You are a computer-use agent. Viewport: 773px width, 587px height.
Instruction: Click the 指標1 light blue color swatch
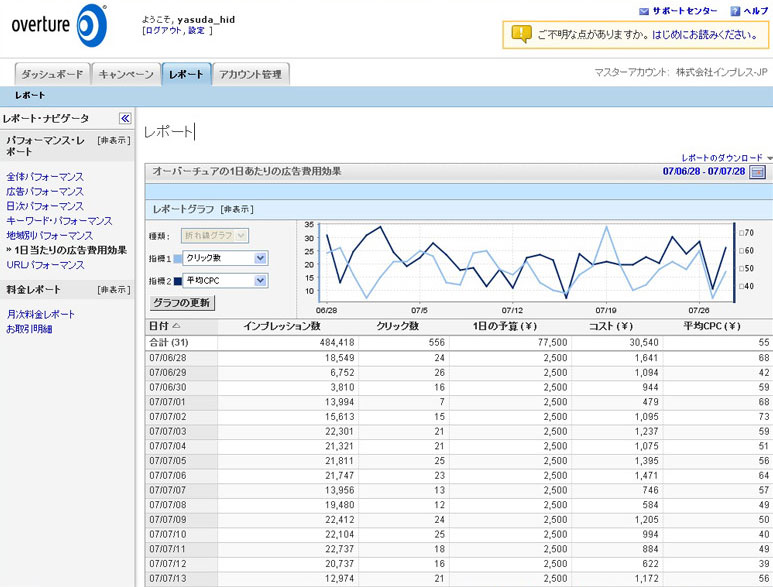point(178,258)
